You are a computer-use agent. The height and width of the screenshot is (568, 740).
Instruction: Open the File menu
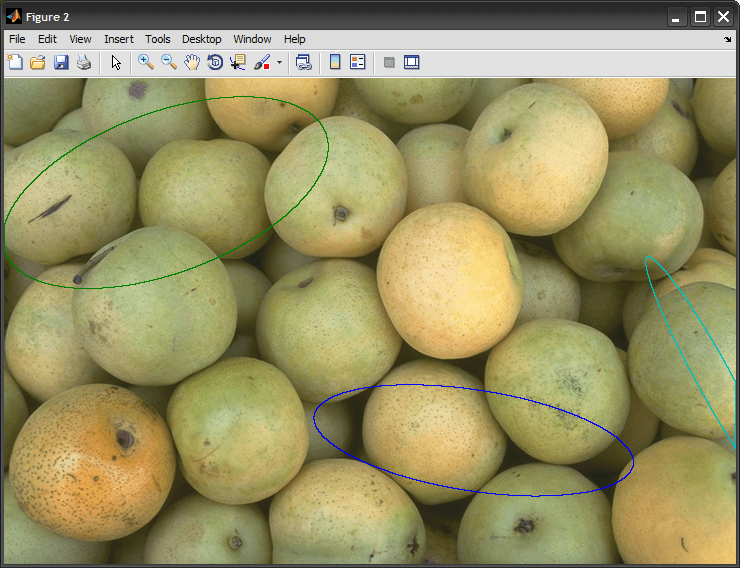[17, 39]
